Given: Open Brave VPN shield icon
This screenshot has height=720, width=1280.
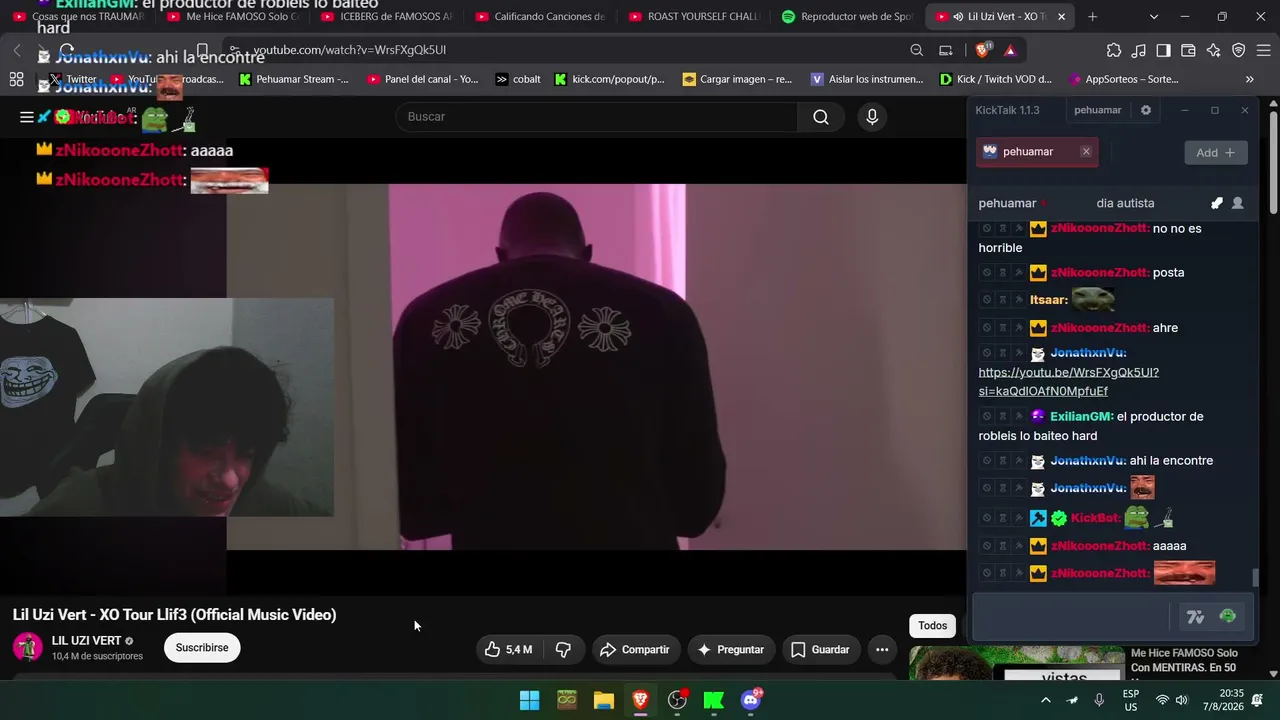Looking at the screenshot, I should (1239, 50).
